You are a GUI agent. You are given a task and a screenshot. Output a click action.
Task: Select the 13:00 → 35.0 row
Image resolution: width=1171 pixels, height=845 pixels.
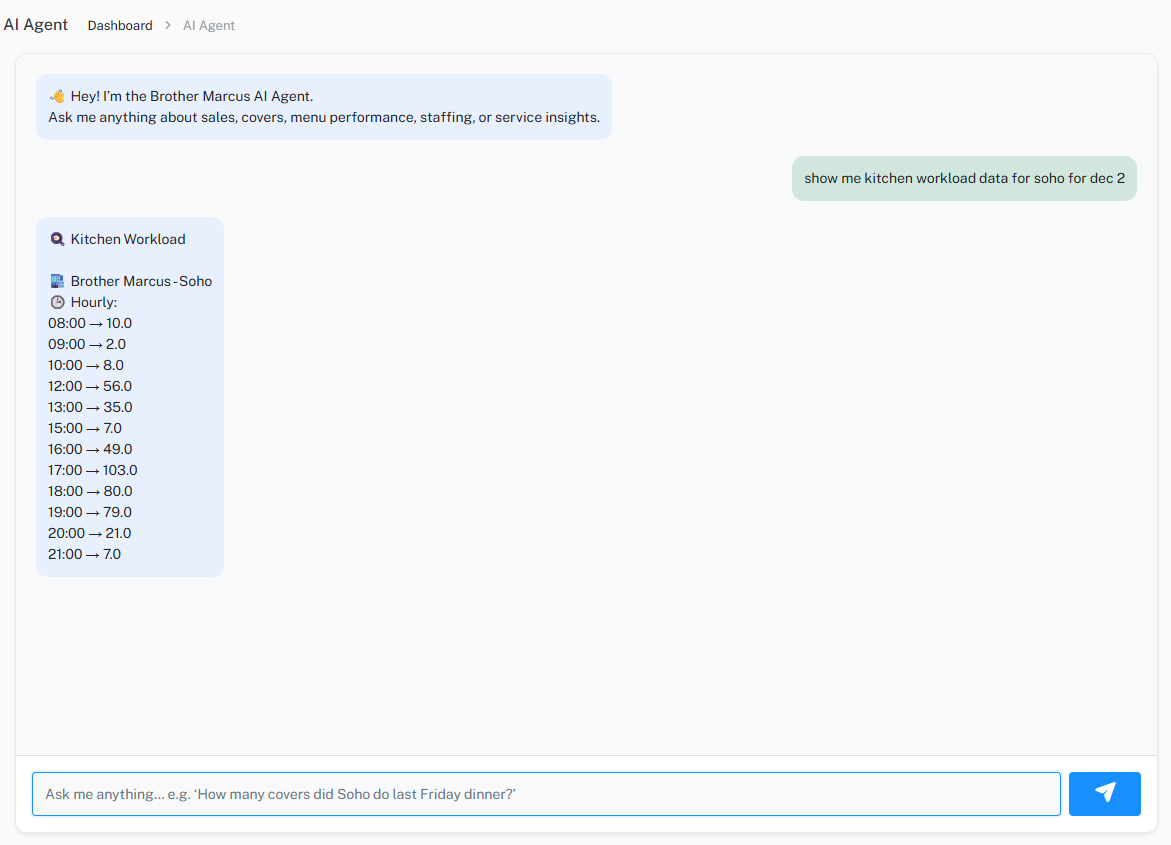pyautogui.click(x=90, y=406)
